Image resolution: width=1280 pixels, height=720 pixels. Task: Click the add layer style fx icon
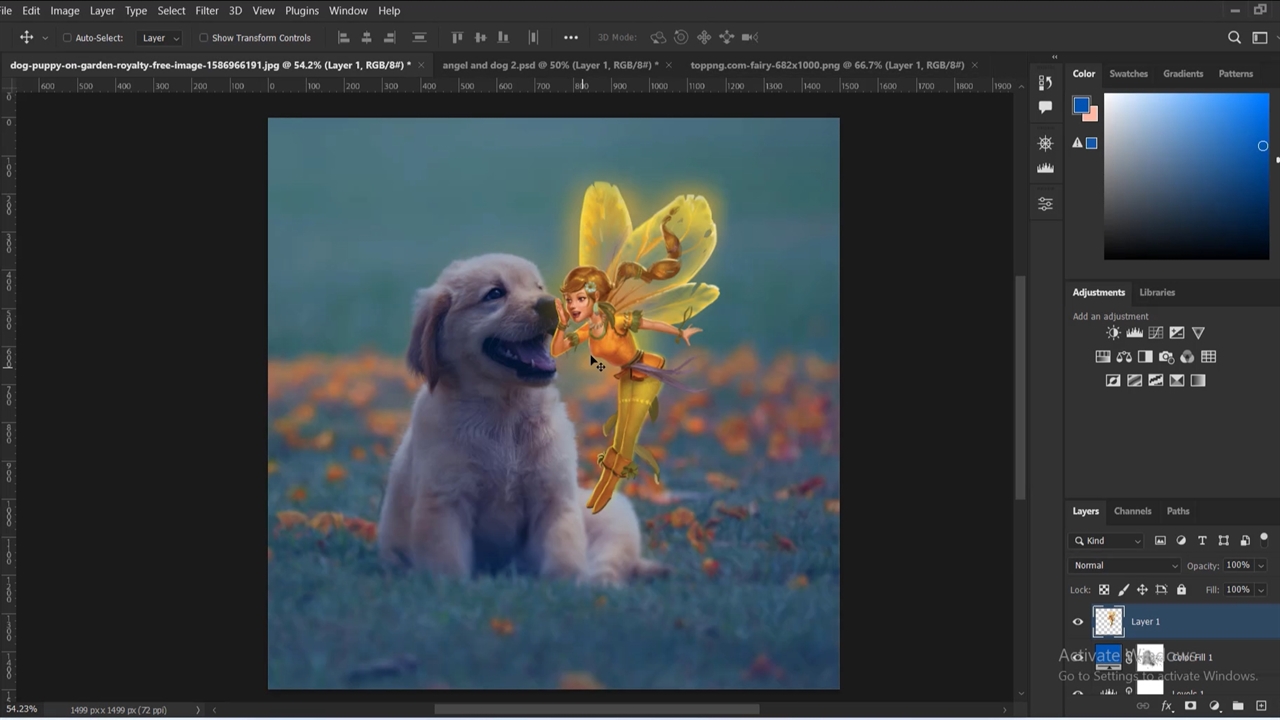click(1165, 706)
